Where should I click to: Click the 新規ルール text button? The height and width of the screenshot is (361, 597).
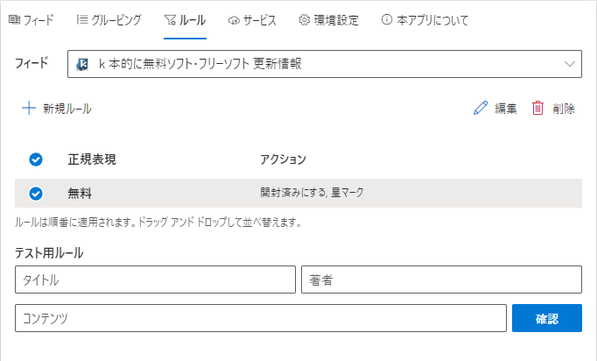coord(67,109)
